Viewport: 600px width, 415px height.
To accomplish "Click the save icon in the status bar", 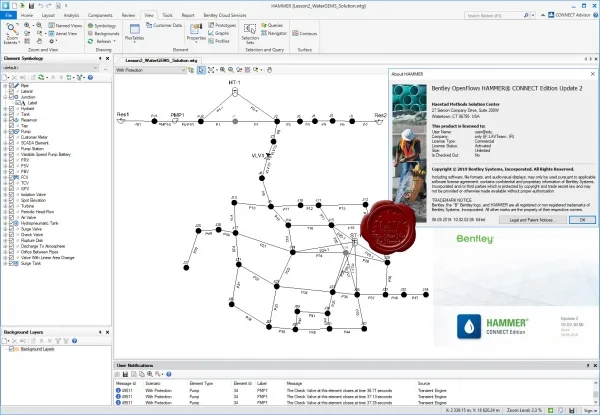I will tap(572, 410).
